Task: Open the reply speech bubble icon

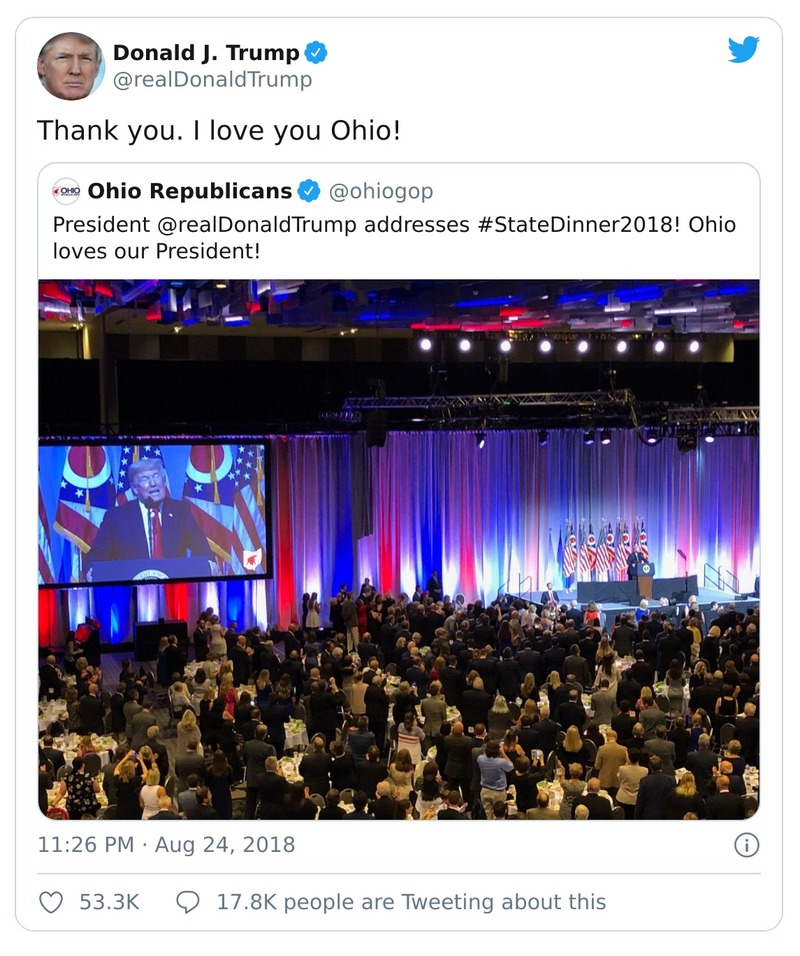Action: (185, 902)
